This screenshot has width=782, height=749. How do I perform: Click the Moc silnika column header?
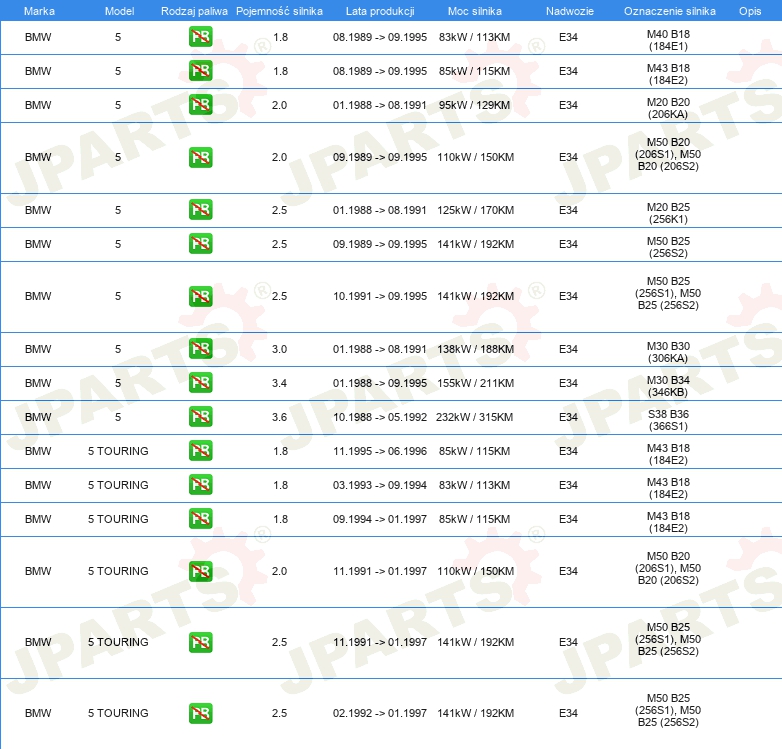click(475, 11)
